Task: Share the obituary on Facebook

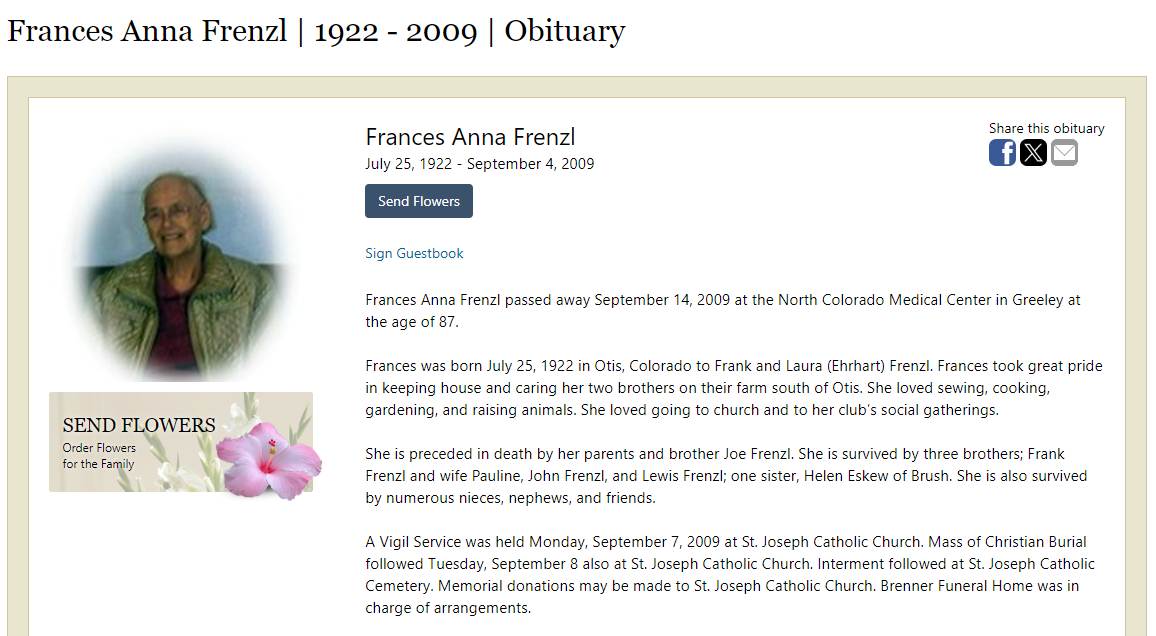Action: 1002,153
